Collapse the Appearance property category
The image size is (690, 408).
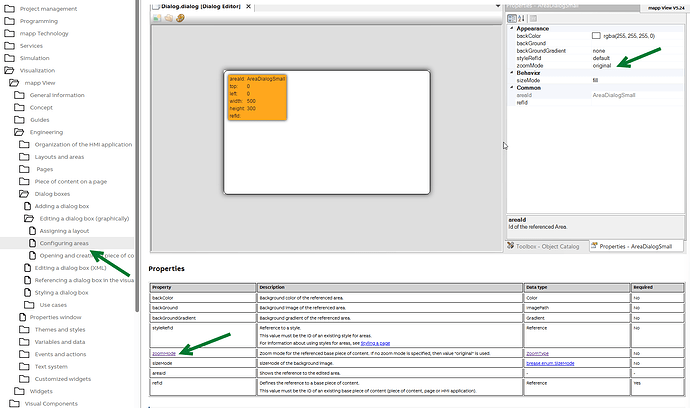512,28
